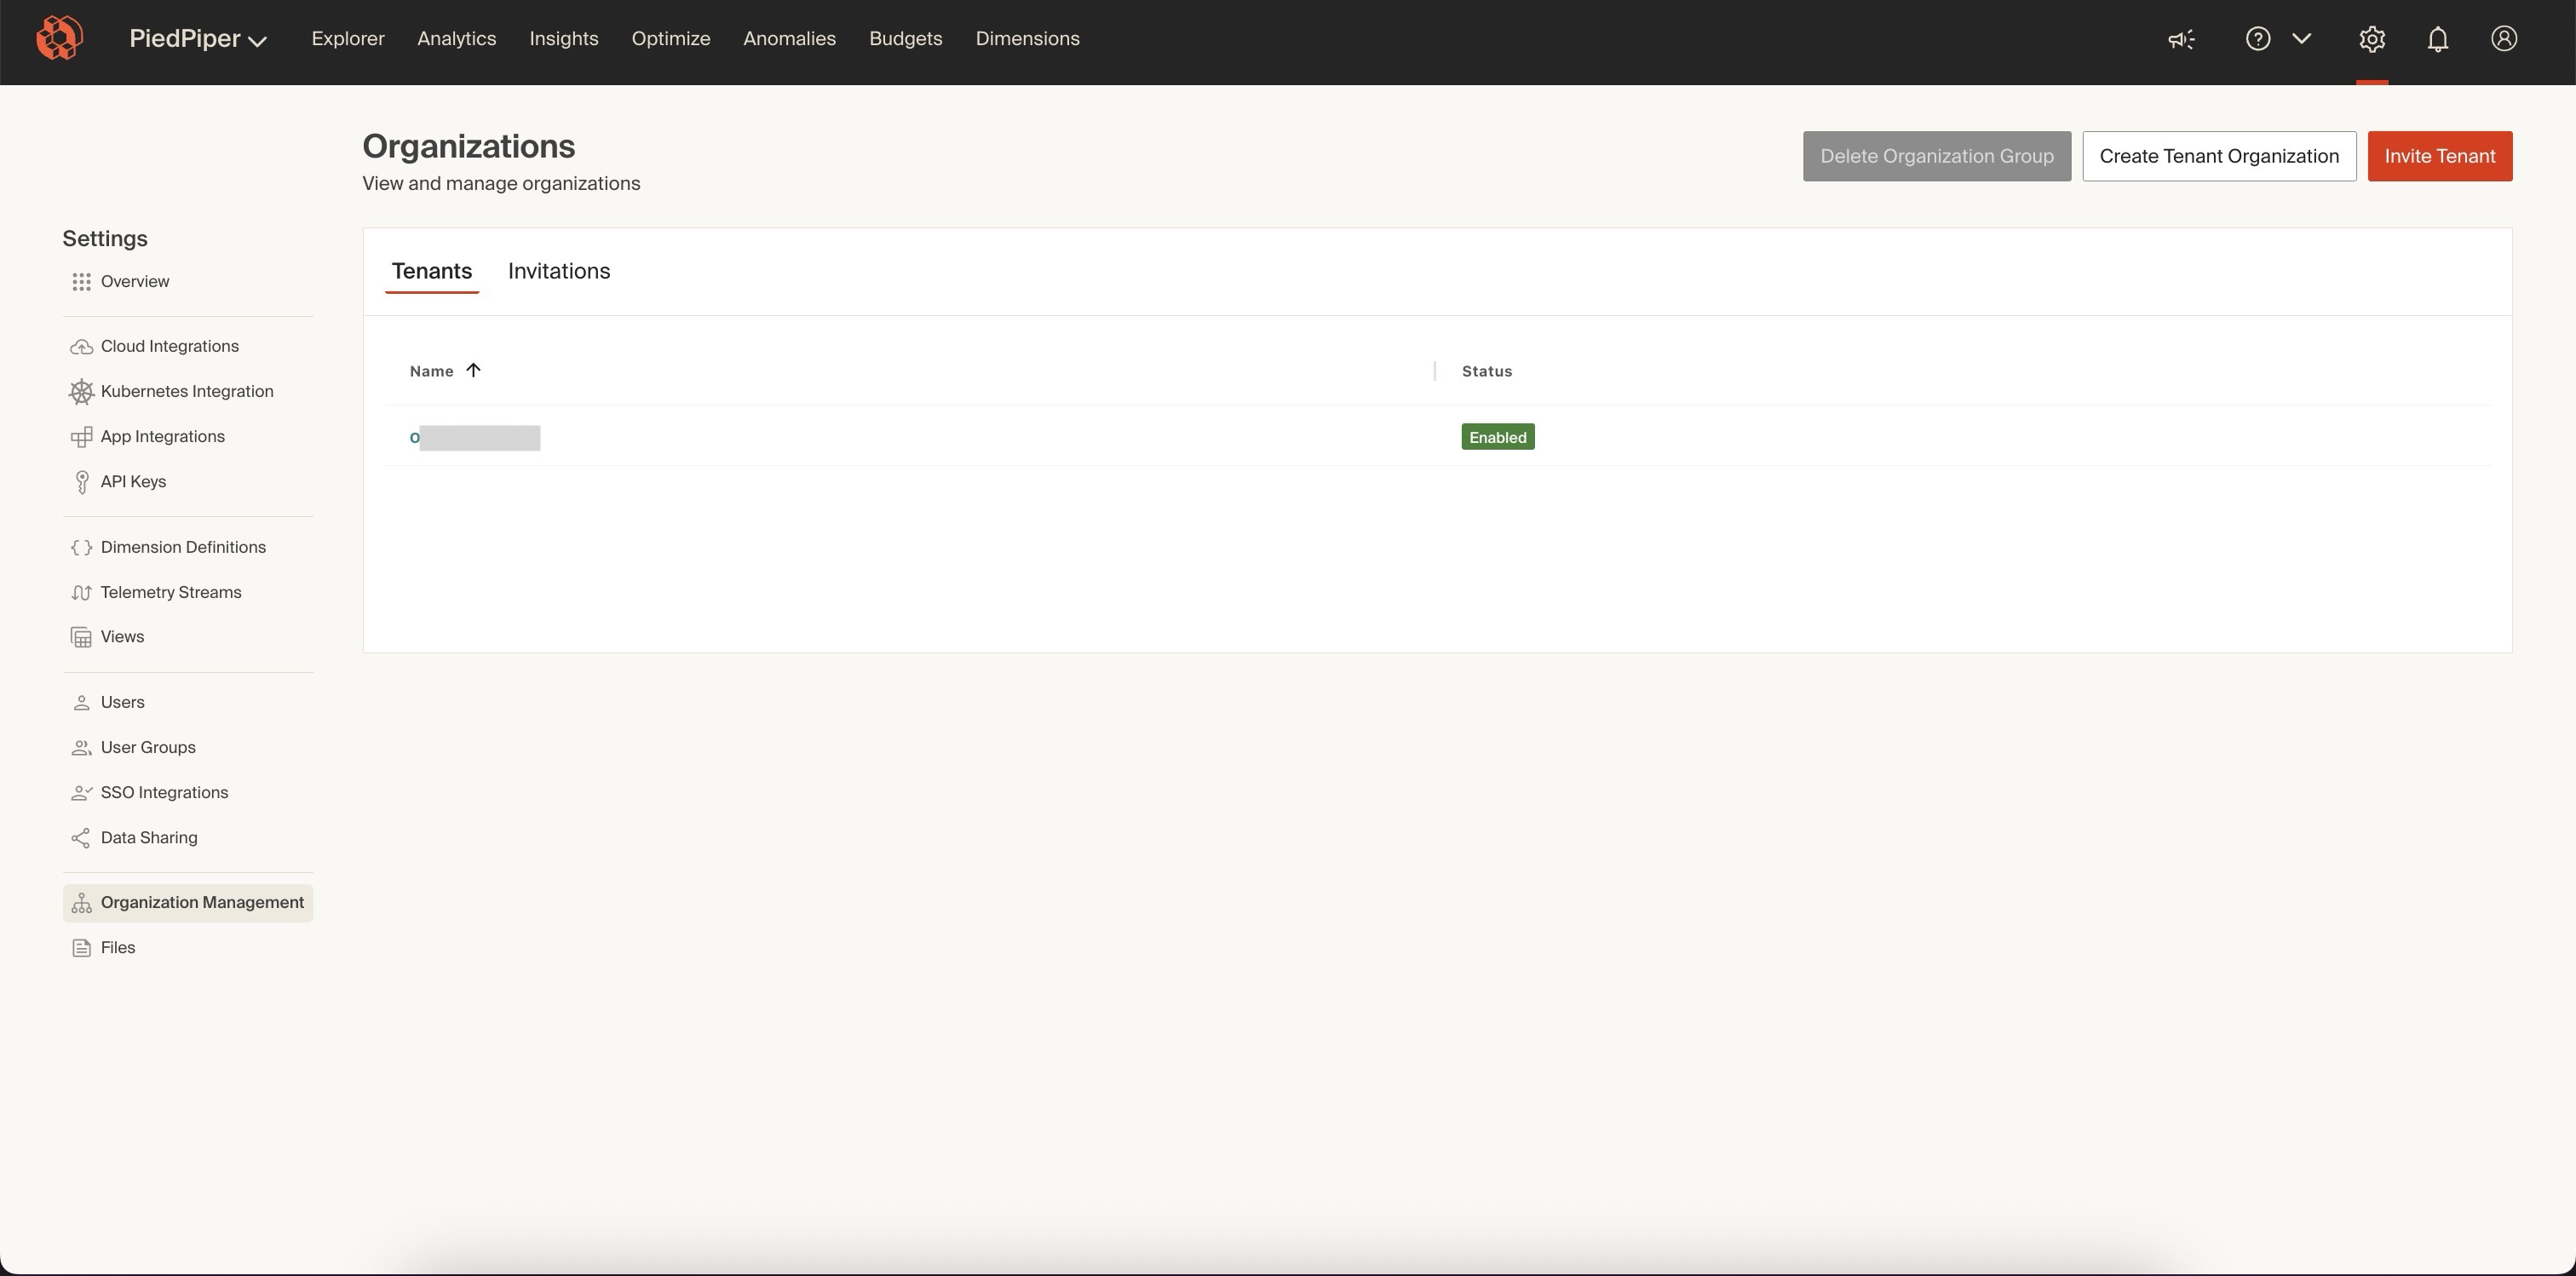Toggle the Name column sort arrow
Viewport: 2576px width, 1276px height.
pyautogui.click(x=473, y=371)
